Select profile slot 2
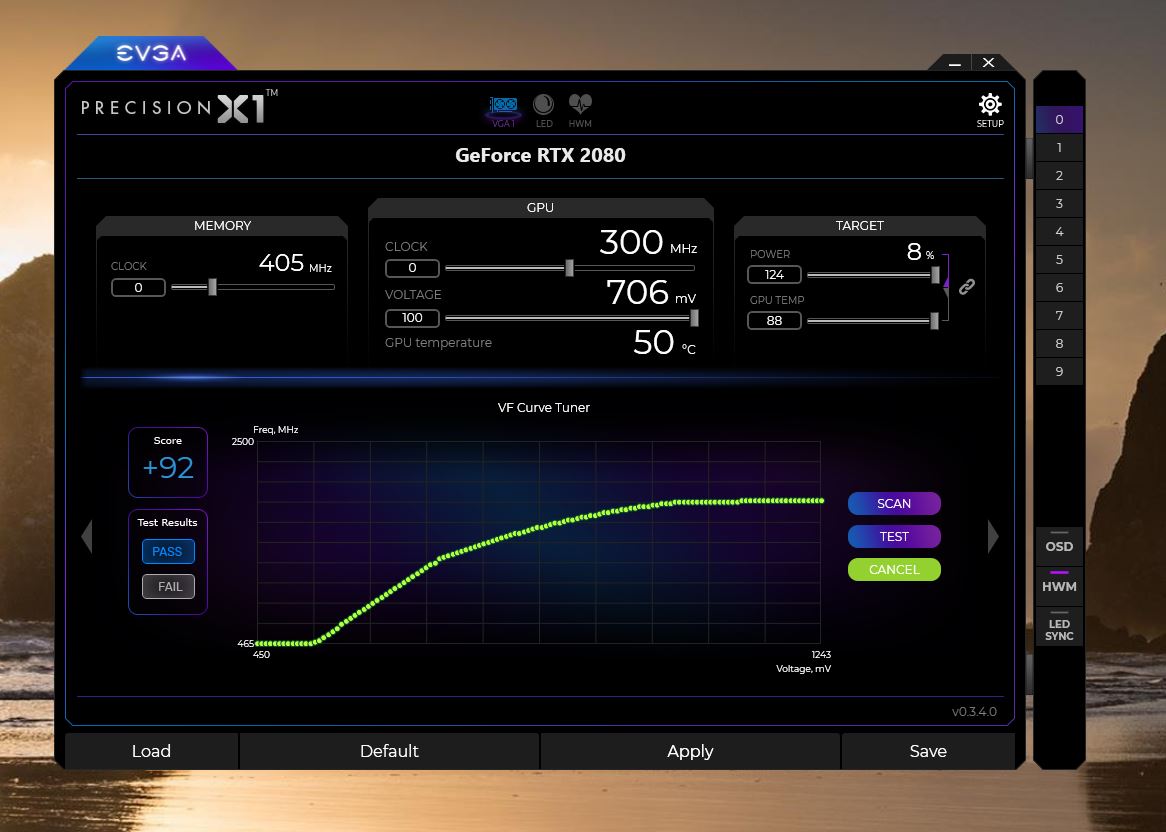Image resolution: width=1166 pixels, height=832 pixels. click(x=1059, y=175)
